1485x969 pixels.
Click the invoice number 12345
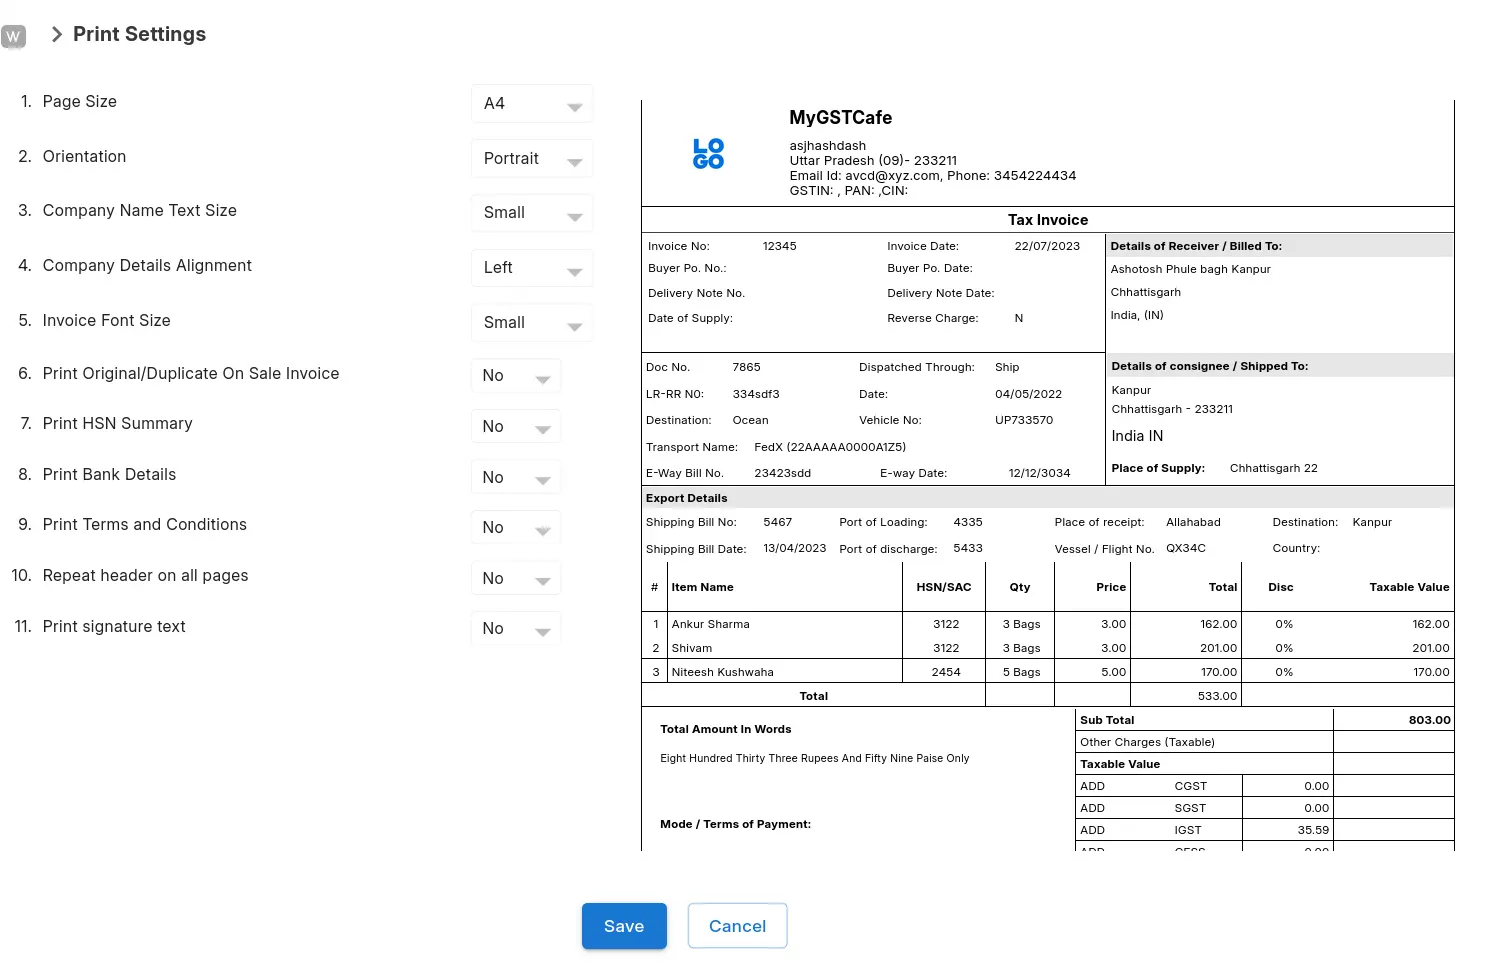779,246
